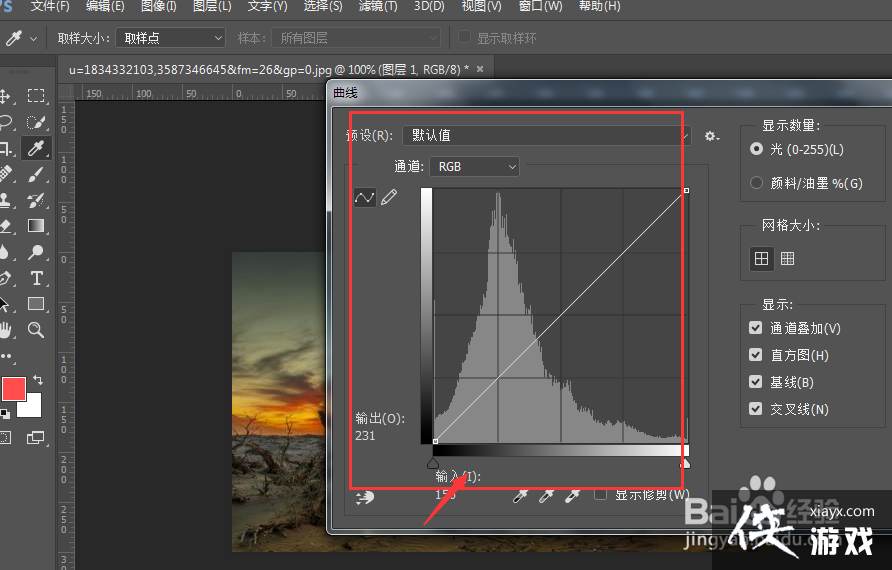The height and width of the screenshot is (570, 892).
Task: Select the Light (0-255) radio button
Action: (757, 149)
